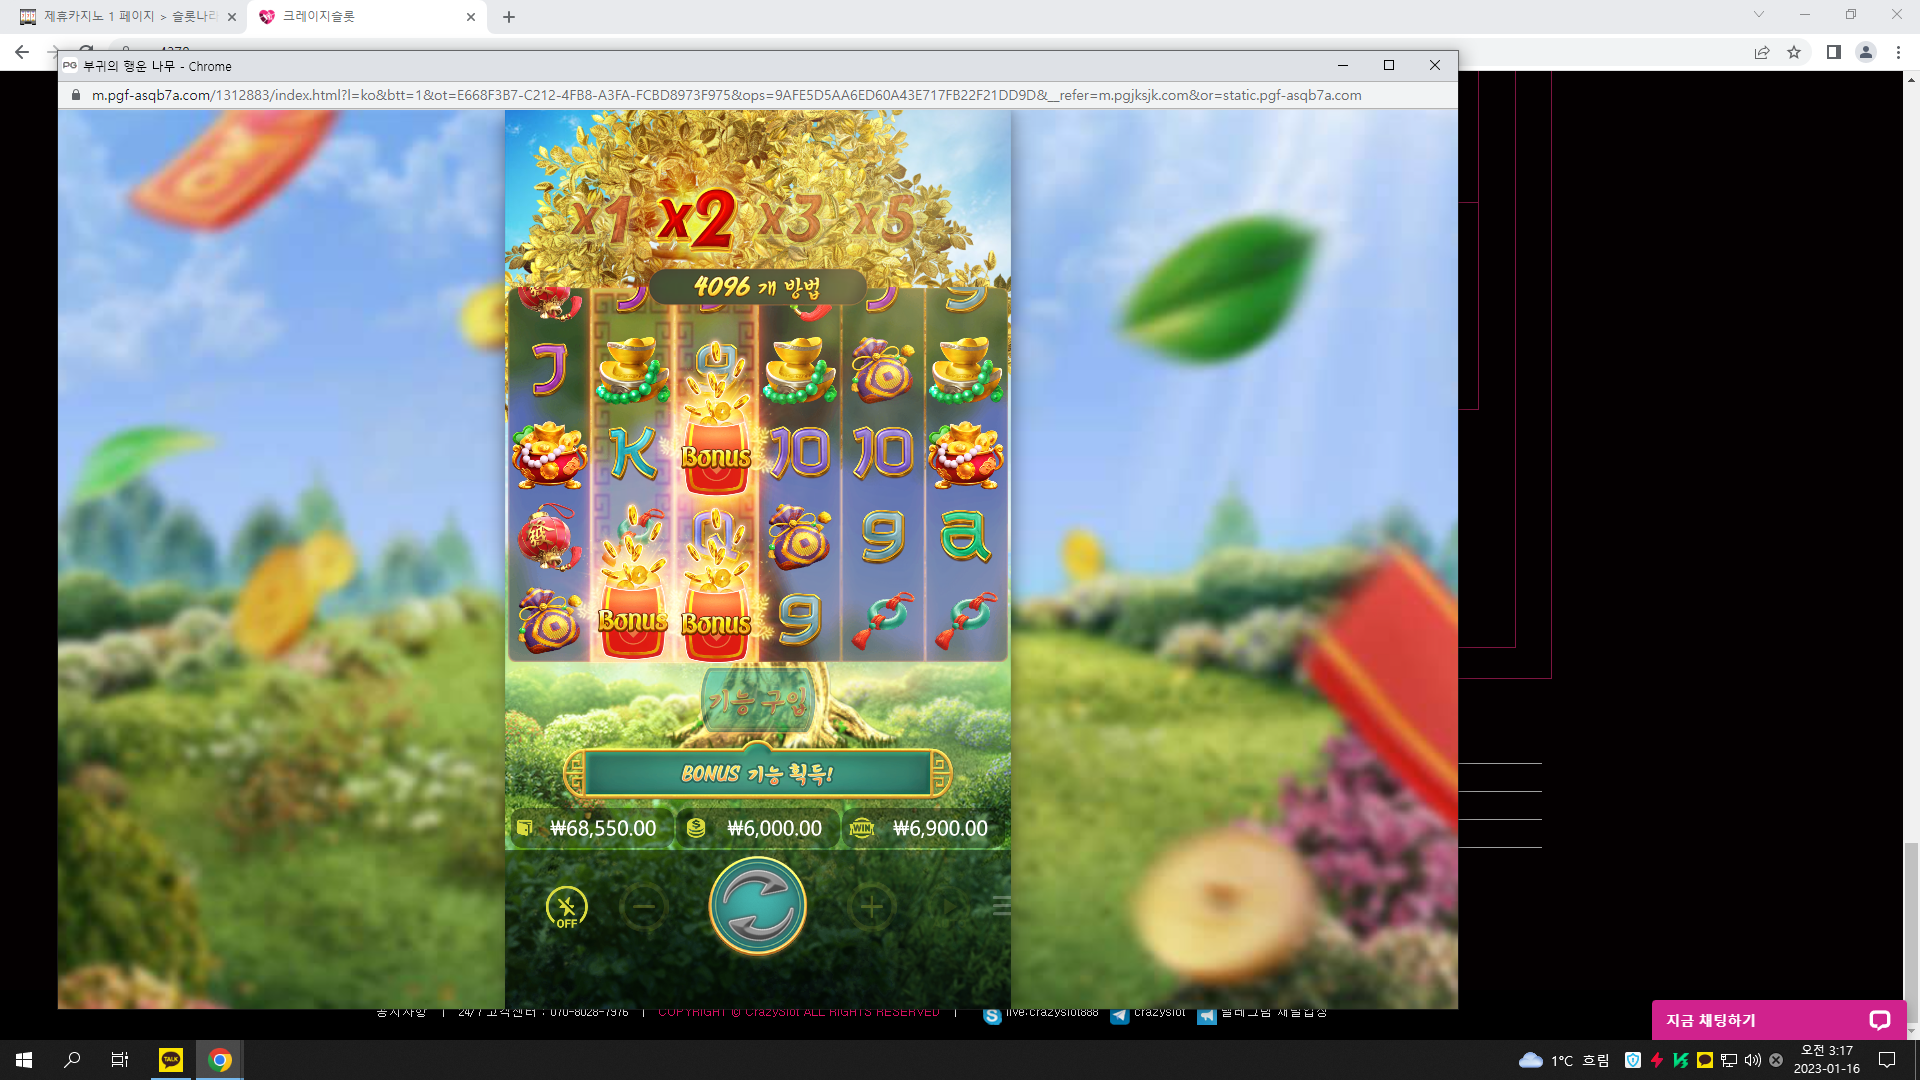This screenshot has height=1080, width=1920.
Task: Click the gray X circle tray icon
Action: [x=1776, y=1060]
